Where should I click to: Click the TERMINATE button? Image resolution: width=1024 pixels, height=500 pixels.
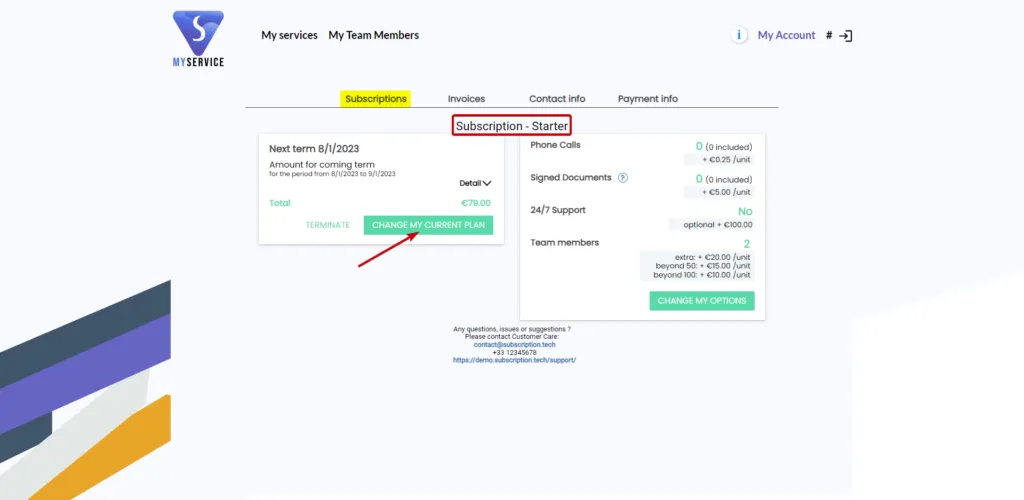click(x=328, y=225)
